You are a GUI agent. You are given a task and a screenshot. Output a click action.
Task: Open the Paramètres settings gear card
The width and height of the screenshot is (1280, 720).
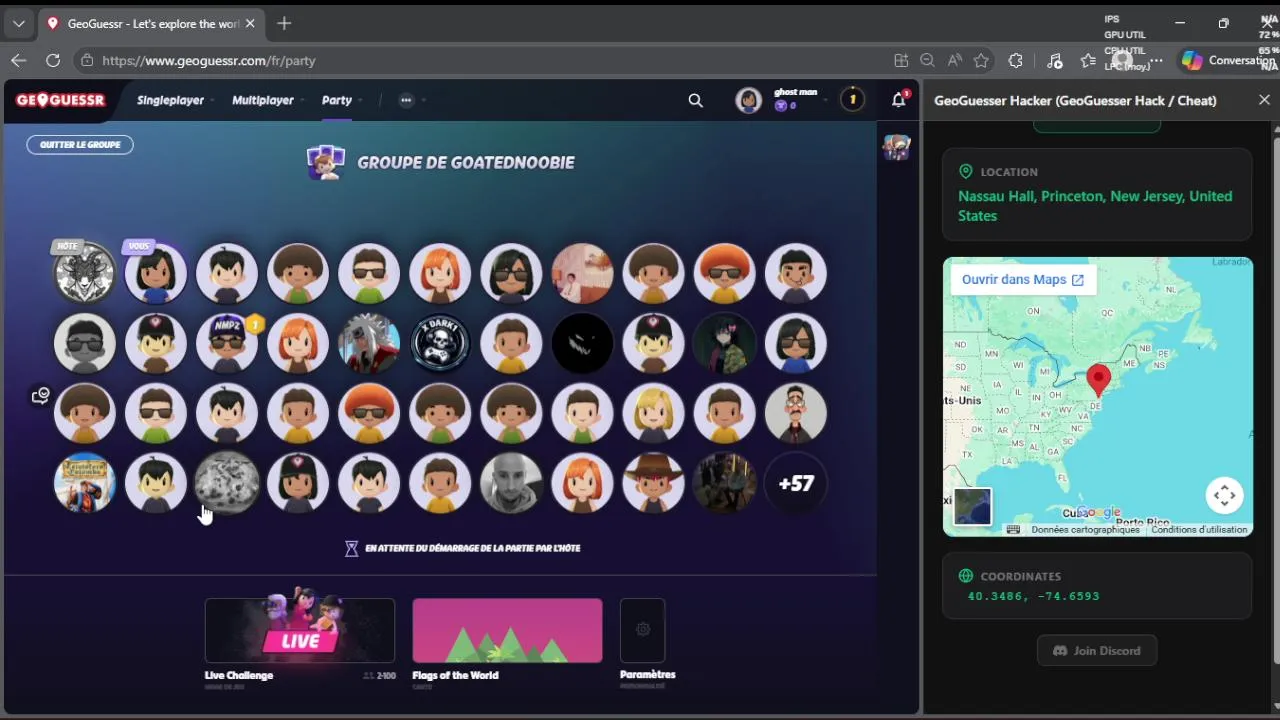pos(643,631)
